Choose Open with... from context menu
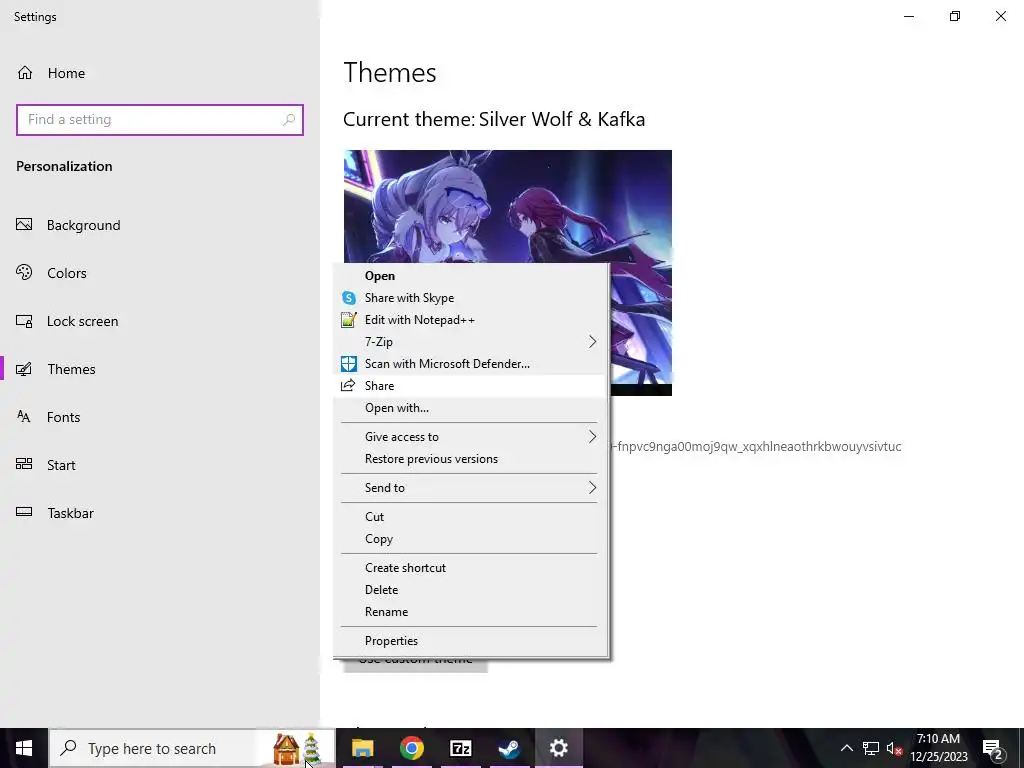Screen dimensions: 1024x768 [x=471, y=408]
